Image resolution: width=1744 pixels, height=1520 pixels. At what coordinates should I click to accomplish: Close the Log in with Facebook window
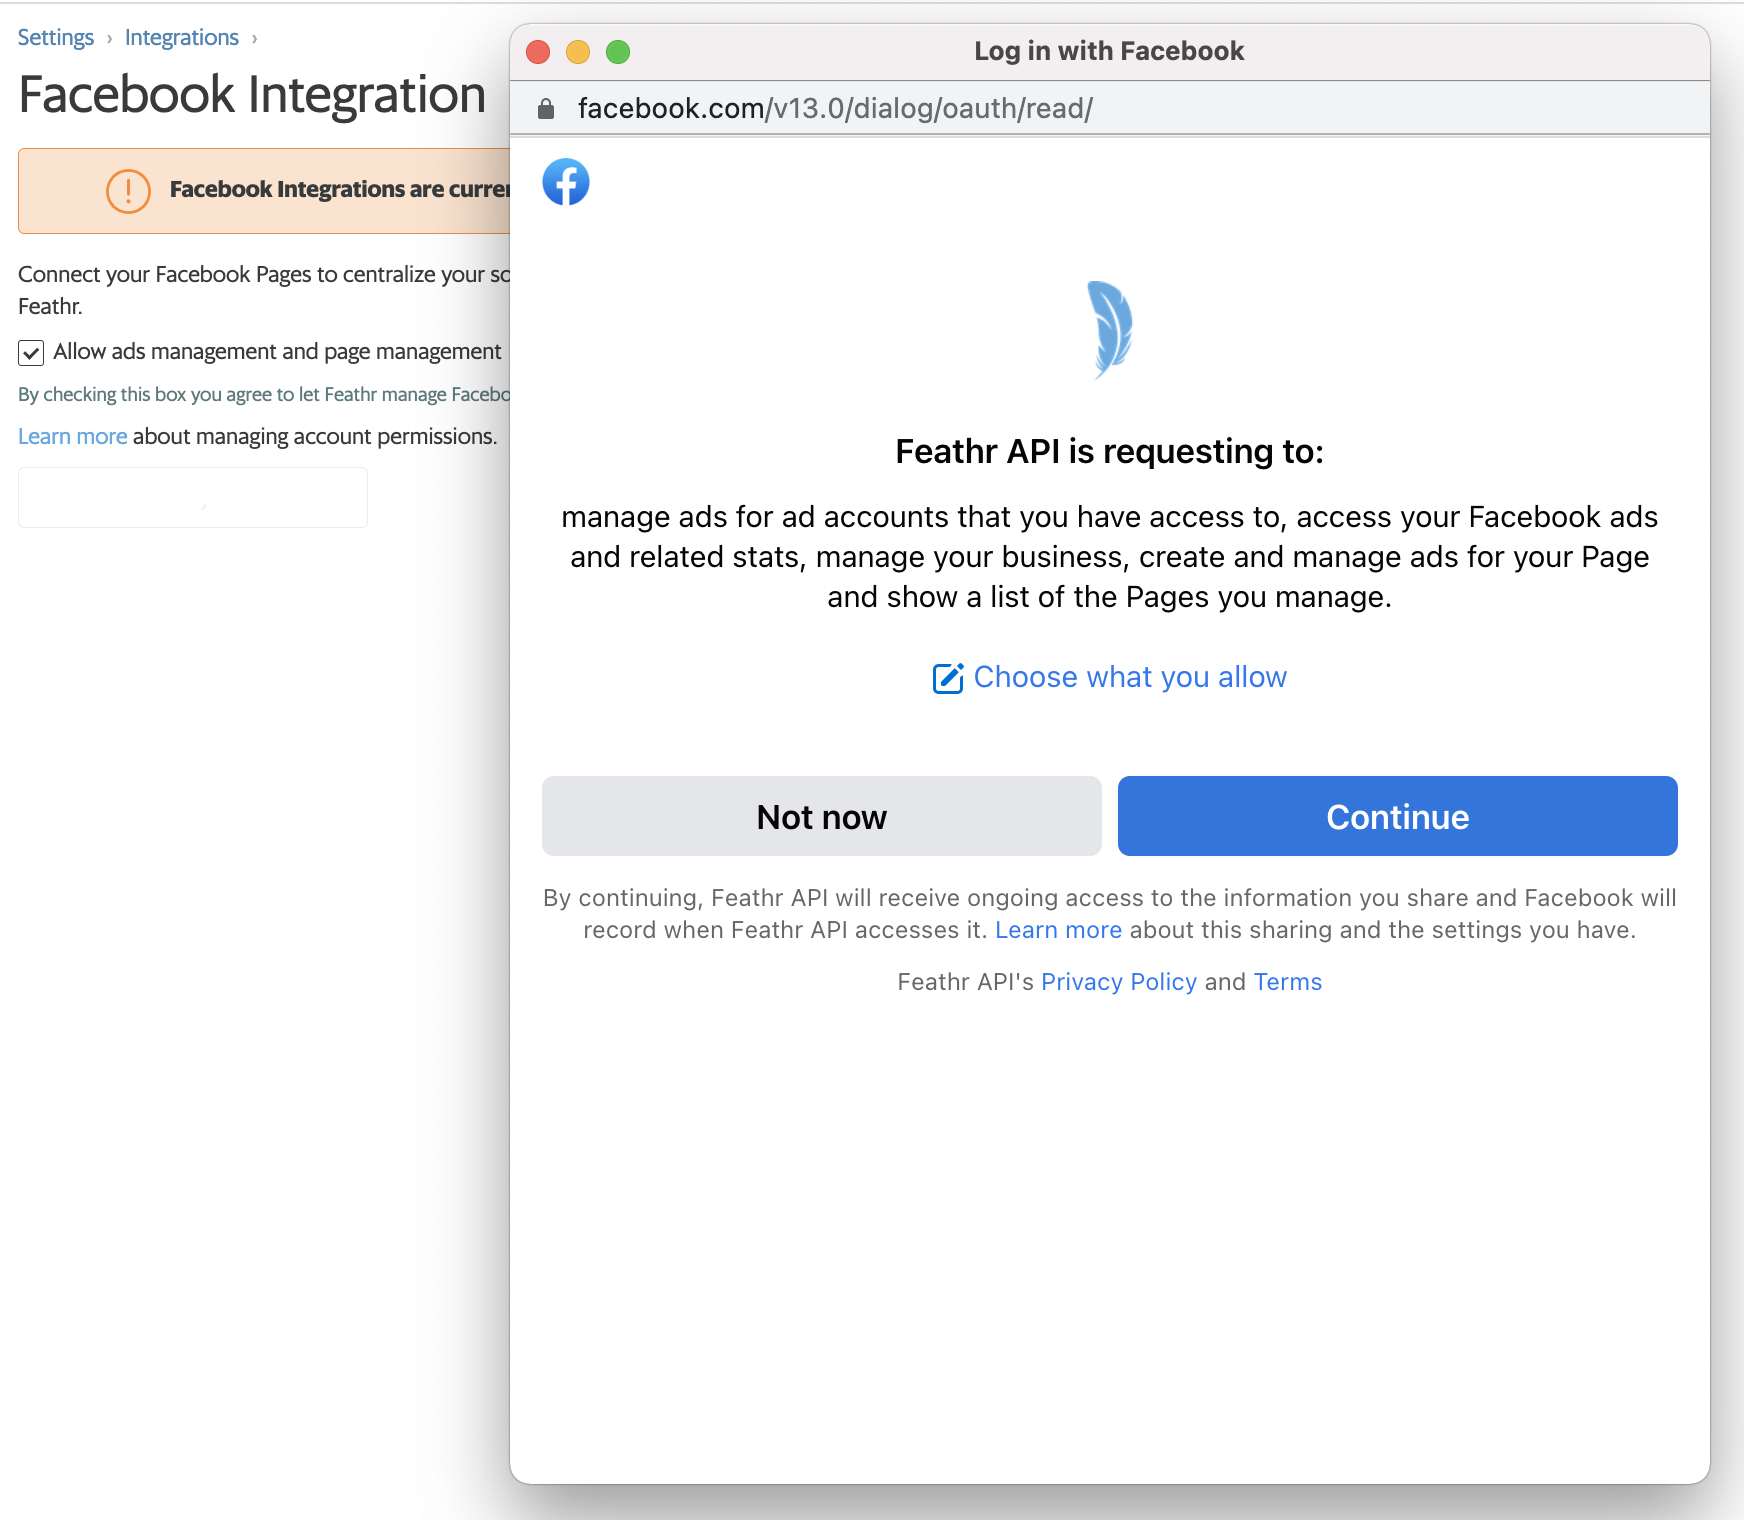click(x=538, y=51)
